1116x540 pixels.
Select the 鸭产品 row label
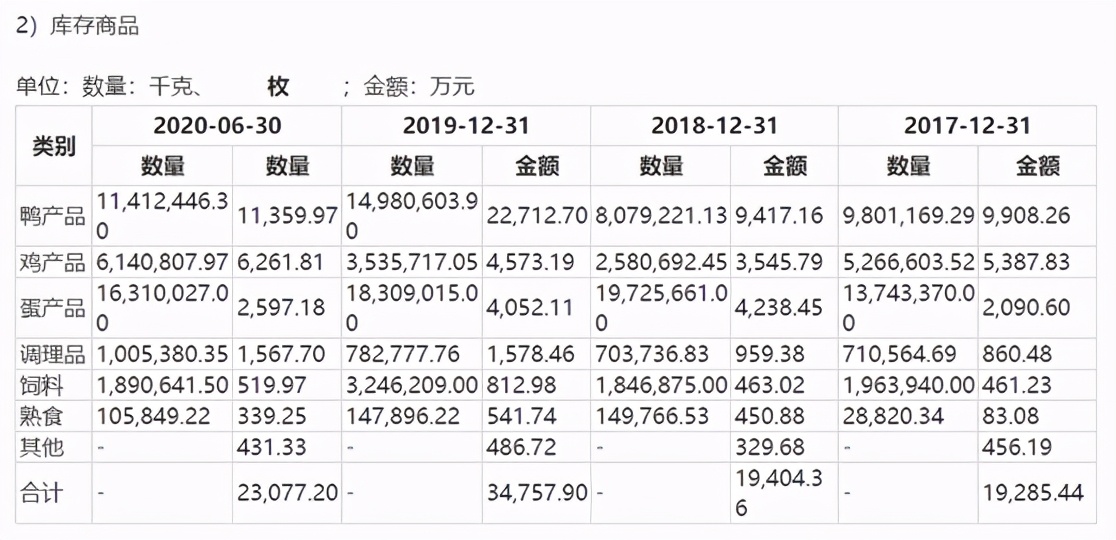pyautogui.click(x=54, y=216)
